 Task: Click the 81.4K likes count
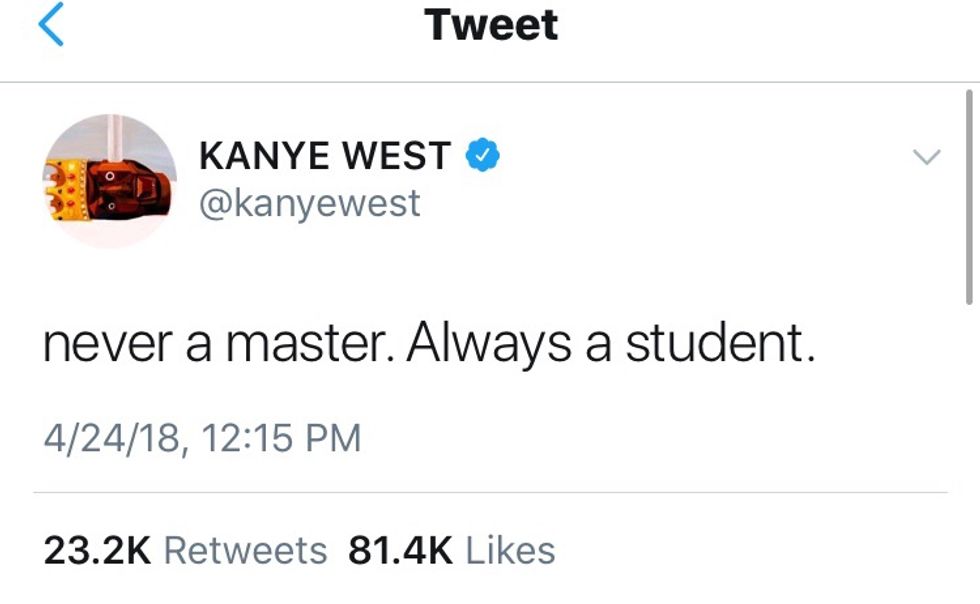[400, 550]
